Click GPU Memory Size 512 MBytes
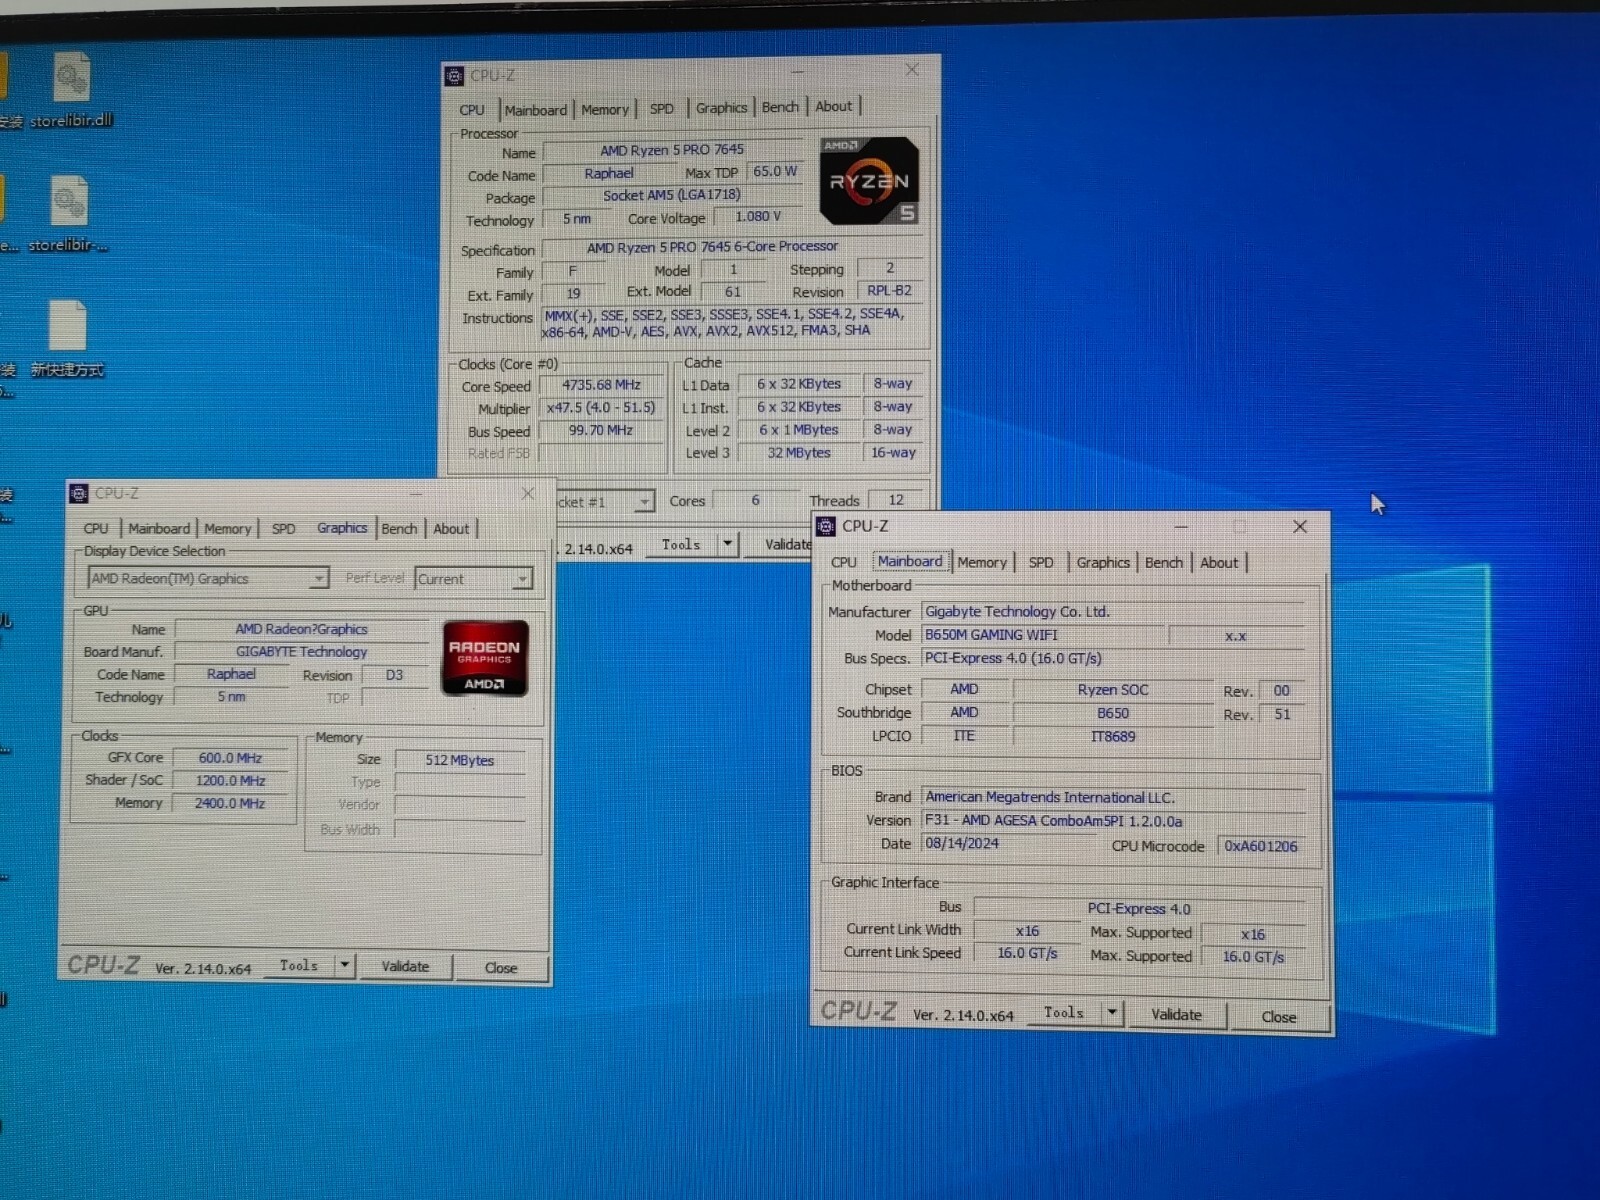The image size is (1600, 1200). pos(460,760)
